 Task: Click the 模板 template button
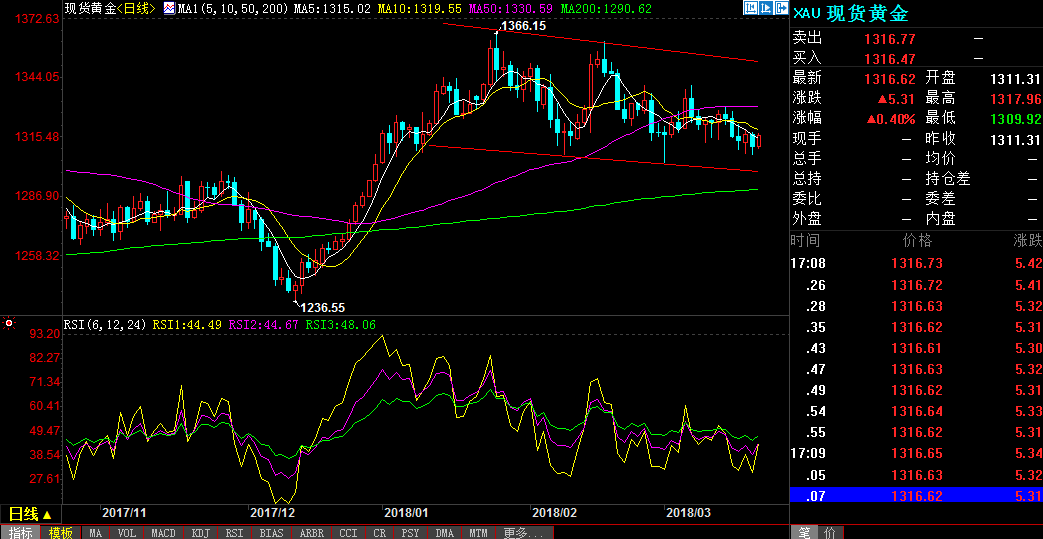61,533
